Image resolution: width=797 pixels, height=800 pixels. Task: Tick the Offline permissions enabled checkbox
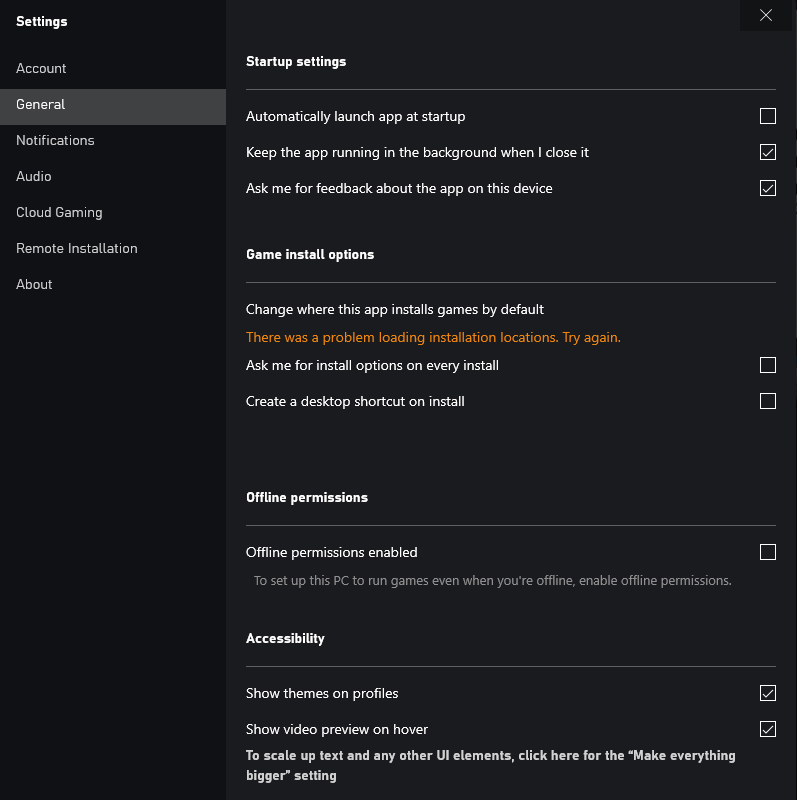click(x=768, y=552)
